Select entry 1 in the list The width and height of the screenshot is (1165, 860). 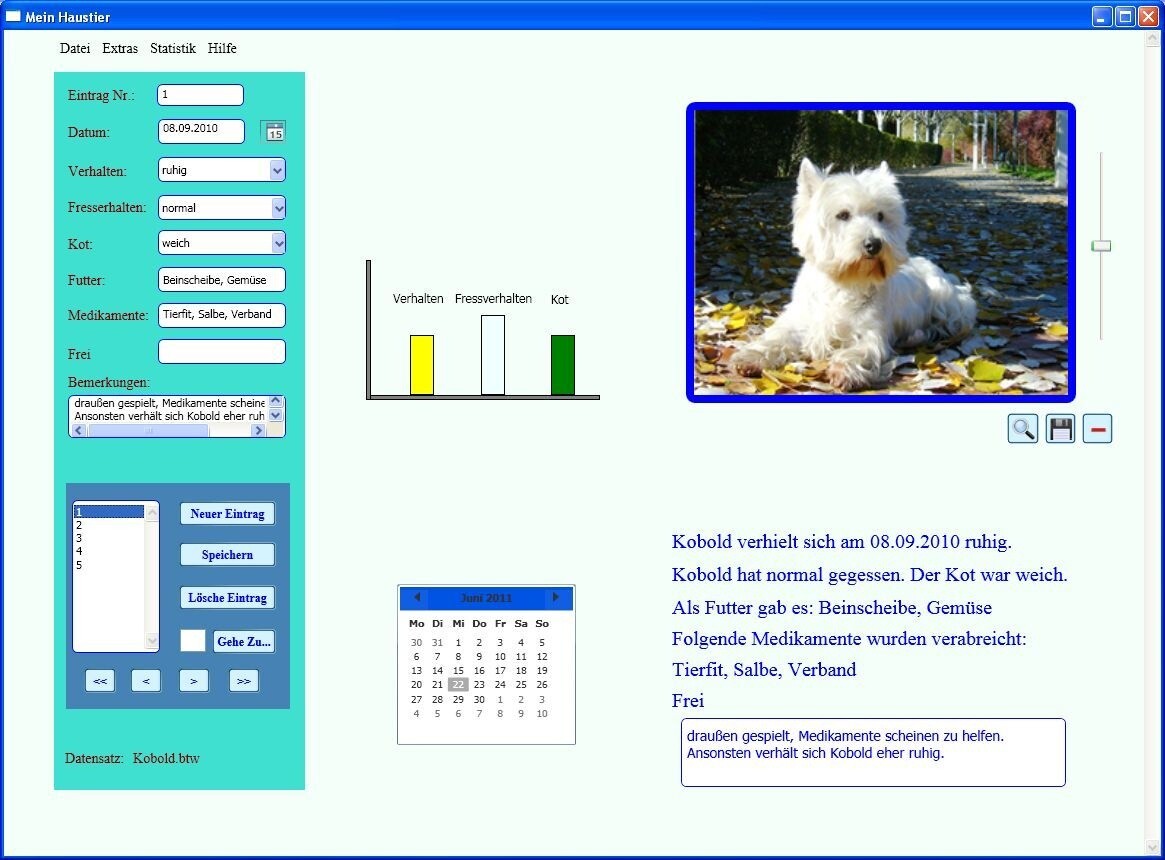pyautogui.click(x=109, y=512)
